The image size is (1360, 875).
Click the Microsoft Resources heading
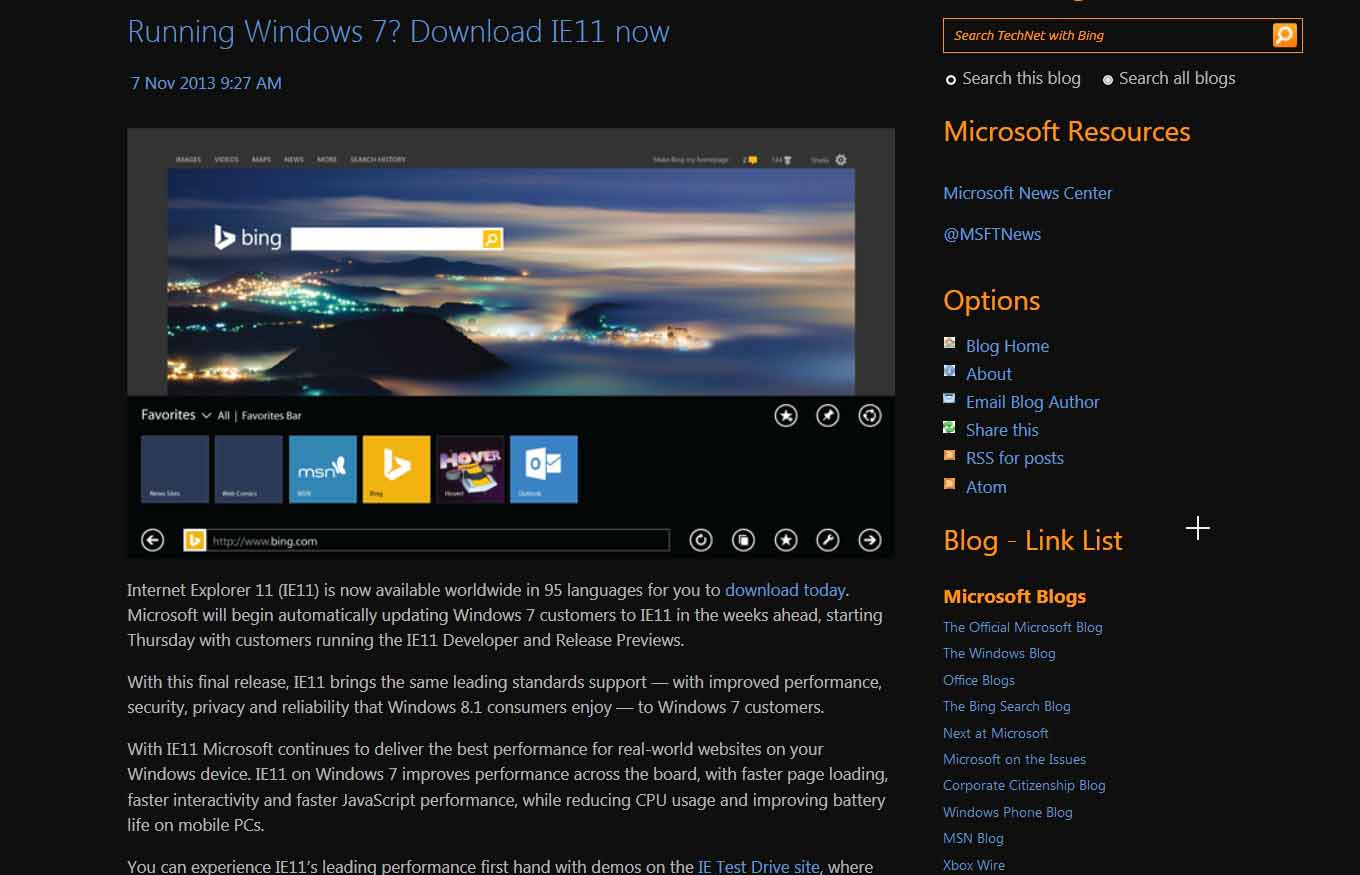tap(1067, 132)
